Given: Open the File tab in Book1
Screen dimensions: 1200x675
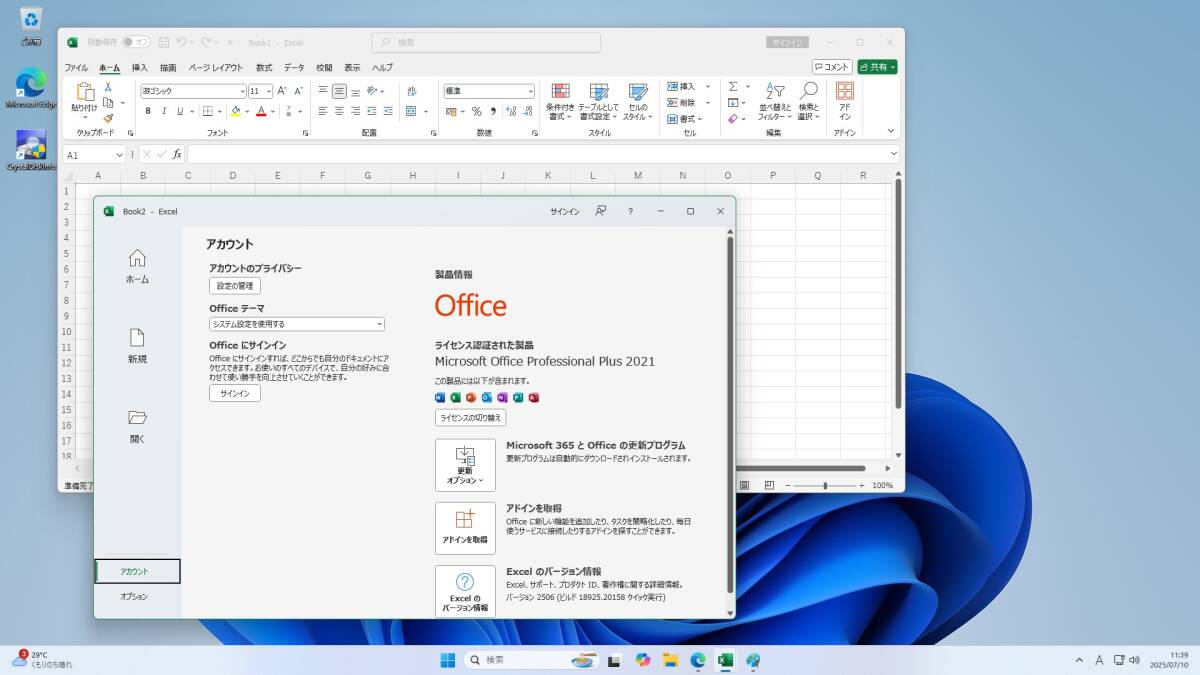Looking at the screenshot, I should [76, 67].
